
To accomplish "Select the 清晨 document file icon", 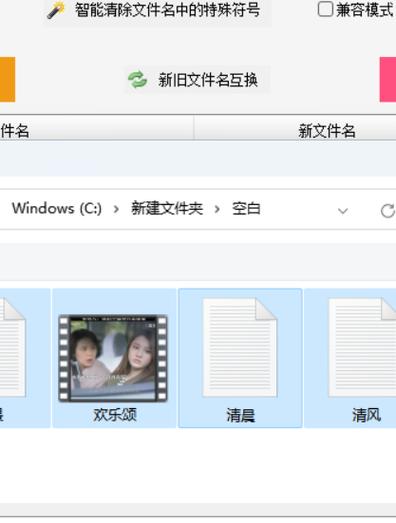I will click(240, 348).
